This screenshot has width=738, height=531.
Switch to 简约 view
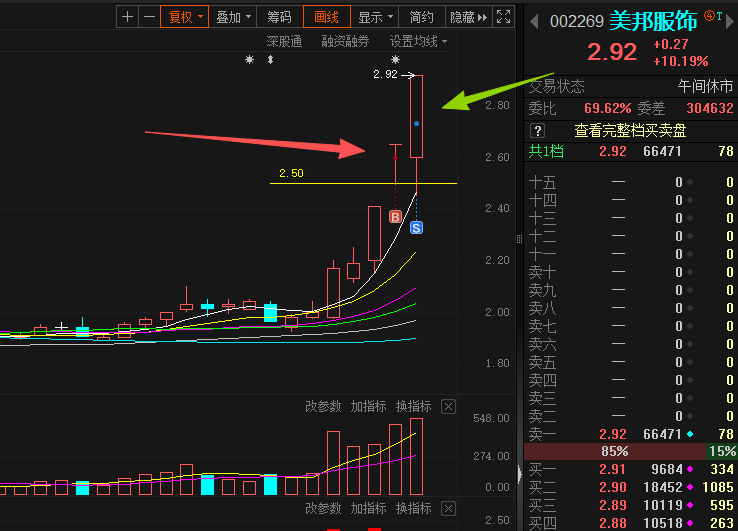(421, 17)
